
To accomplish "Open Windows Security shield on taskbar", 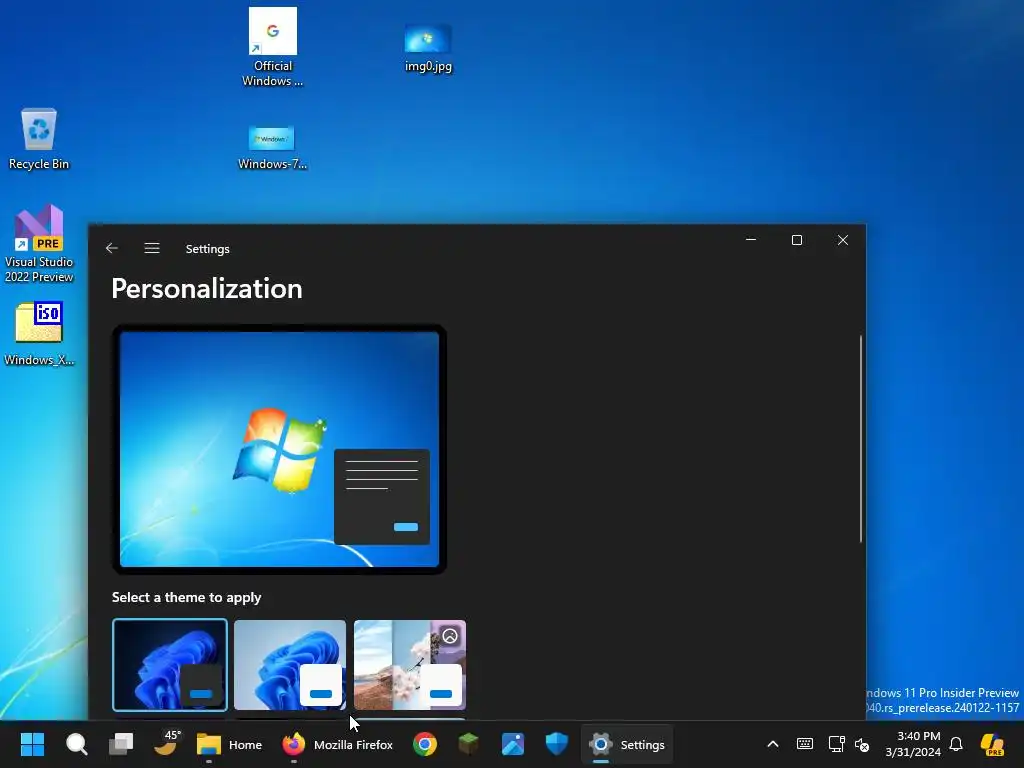I will tap(556, 744).
